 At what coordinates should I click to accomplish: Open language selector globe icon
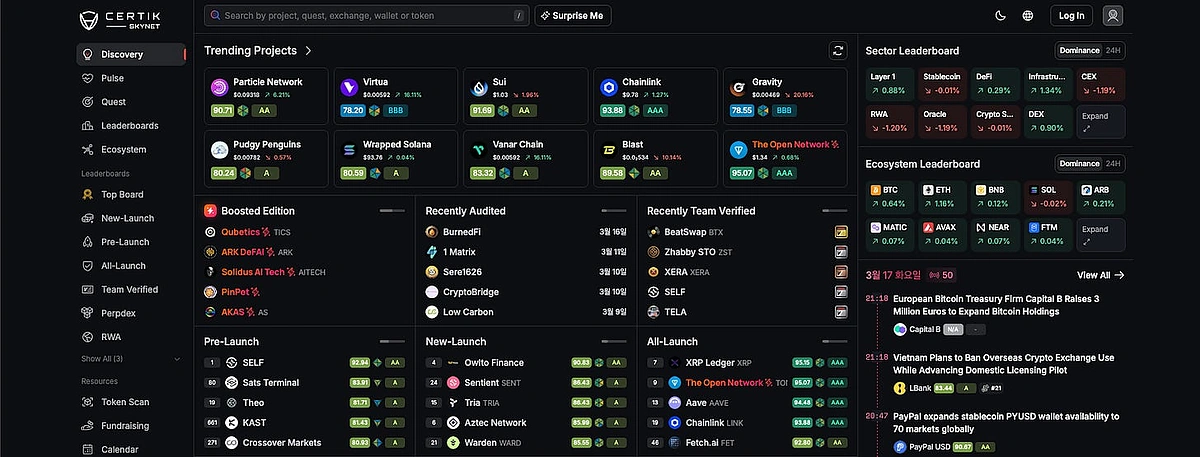1028,16
